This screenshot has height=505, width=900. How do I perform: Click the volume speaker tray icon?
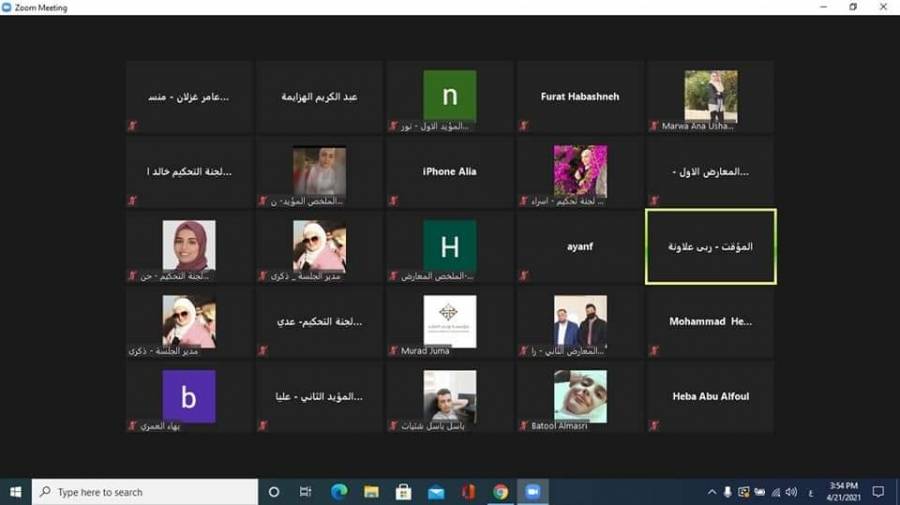coord(792,492)
